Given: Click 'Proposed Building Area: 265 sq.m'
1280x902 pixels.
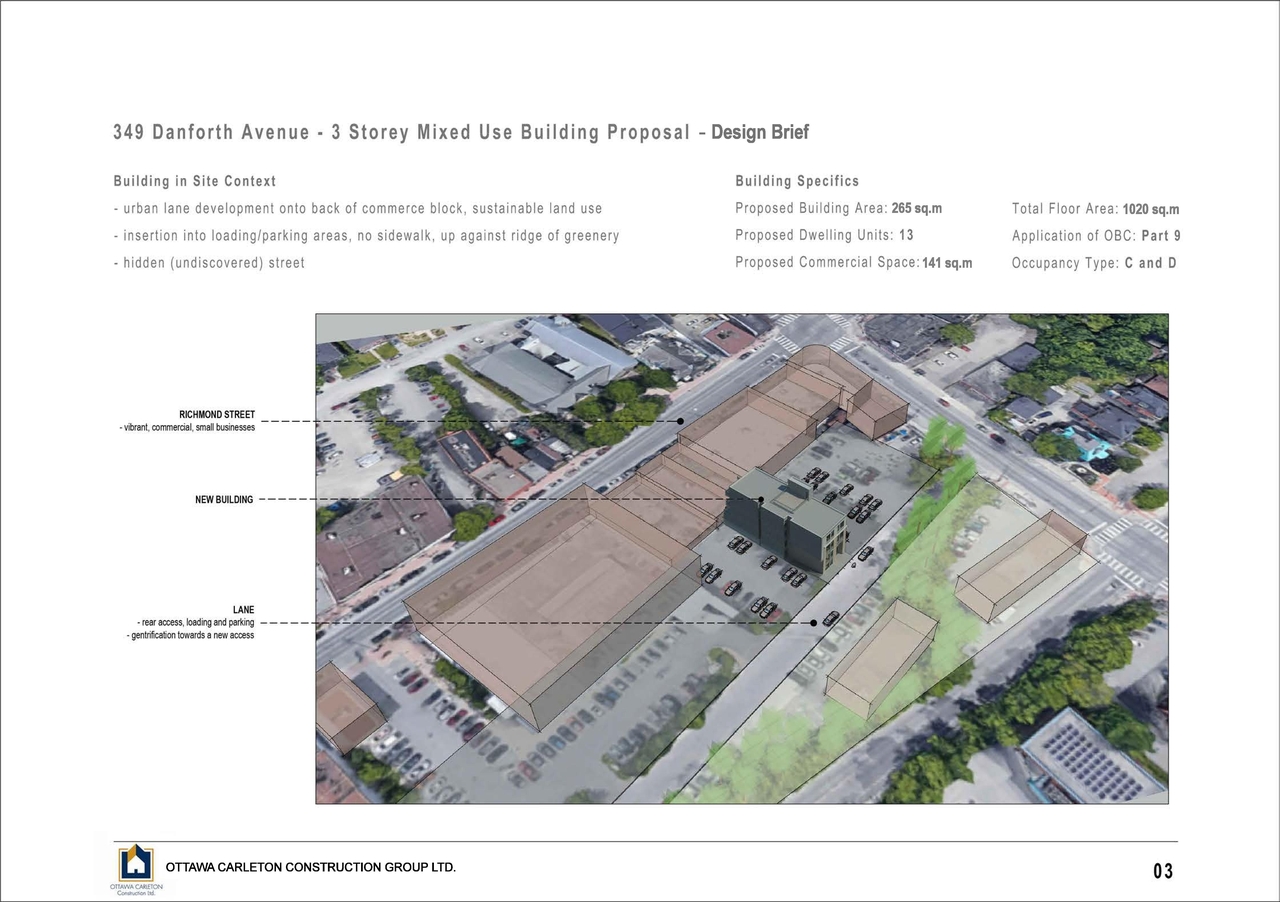Looking at the screenshot, I should [839, 208].
